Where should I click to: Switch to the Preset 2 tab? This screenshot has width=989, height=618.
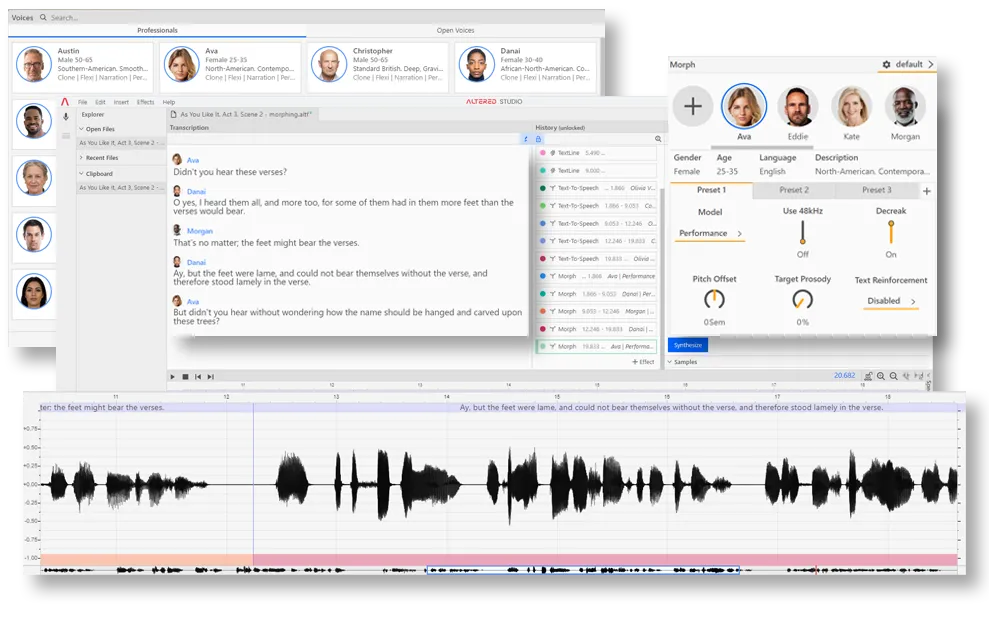pos(793,190)
